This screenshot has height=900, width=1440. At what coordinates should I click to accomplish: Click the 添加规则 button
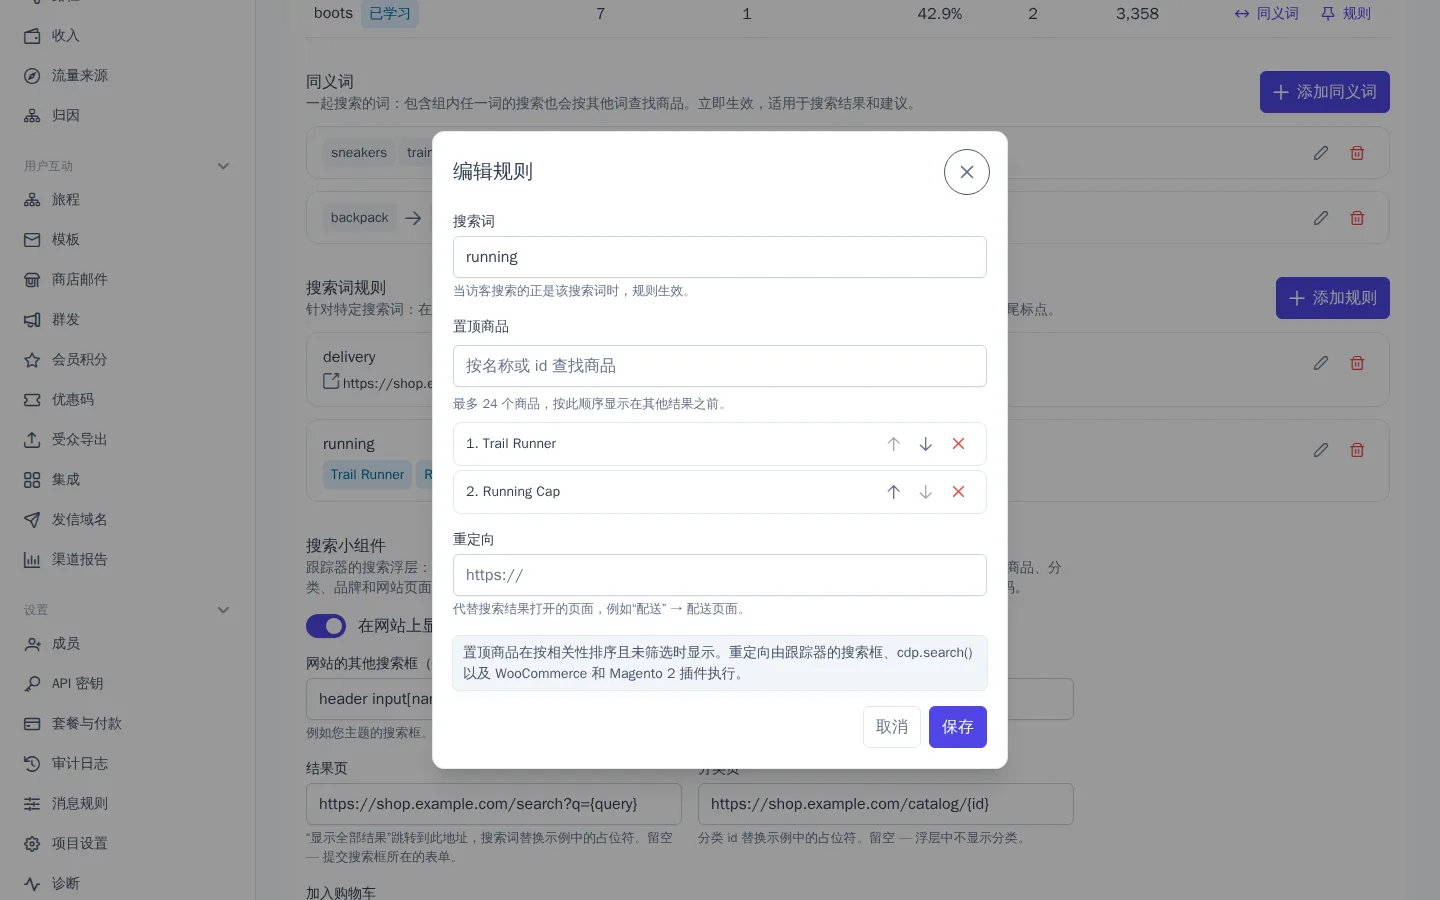click(1333, 298)
